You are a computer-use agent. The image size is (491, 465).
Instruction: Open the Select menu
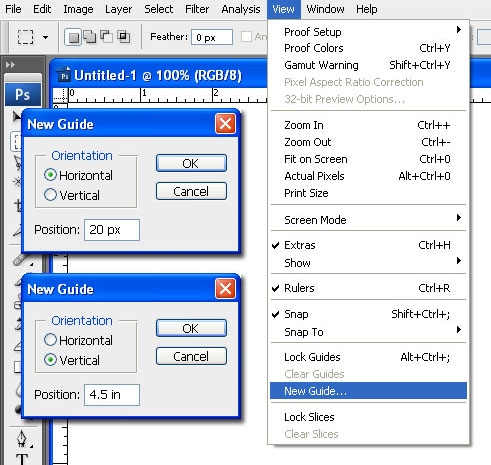click(x=158, y=9)
